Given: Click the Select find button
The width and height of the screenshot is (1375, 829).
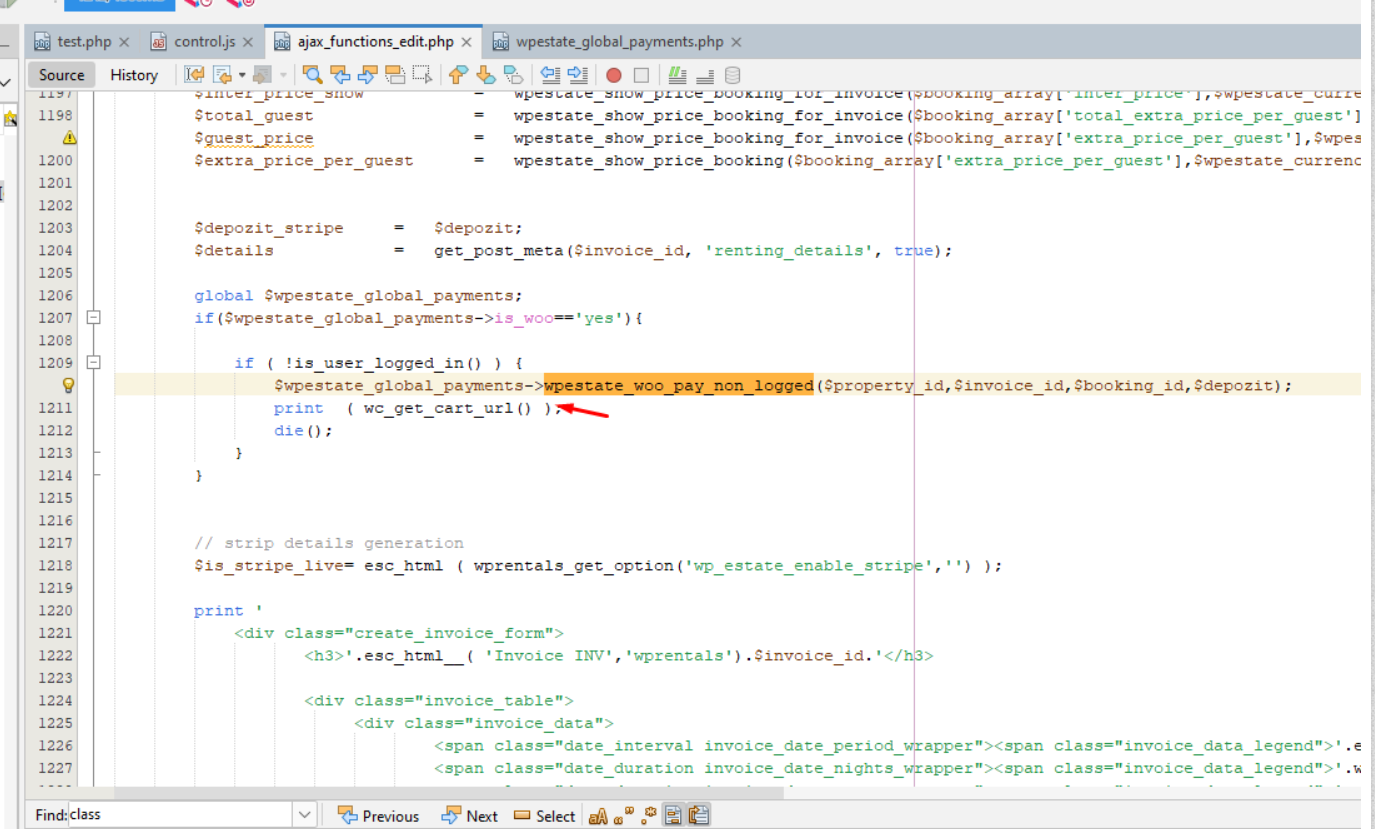Looking at the screenshot, I should [x=544, y=816].
